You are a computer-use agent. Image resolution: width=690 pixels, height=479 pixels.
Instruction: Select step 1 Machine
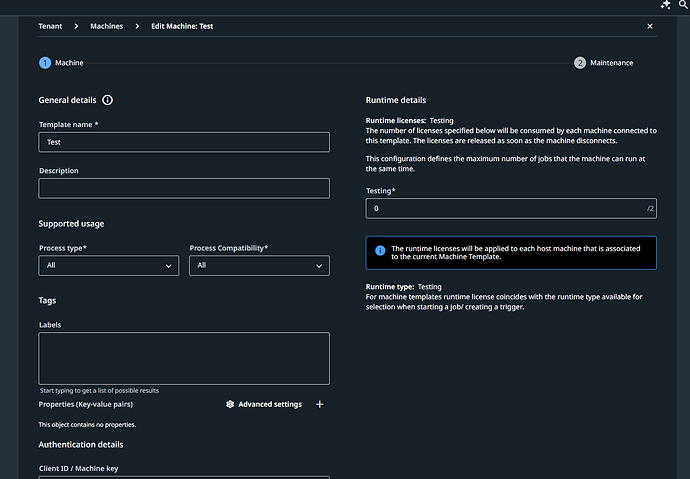[45, 62]
